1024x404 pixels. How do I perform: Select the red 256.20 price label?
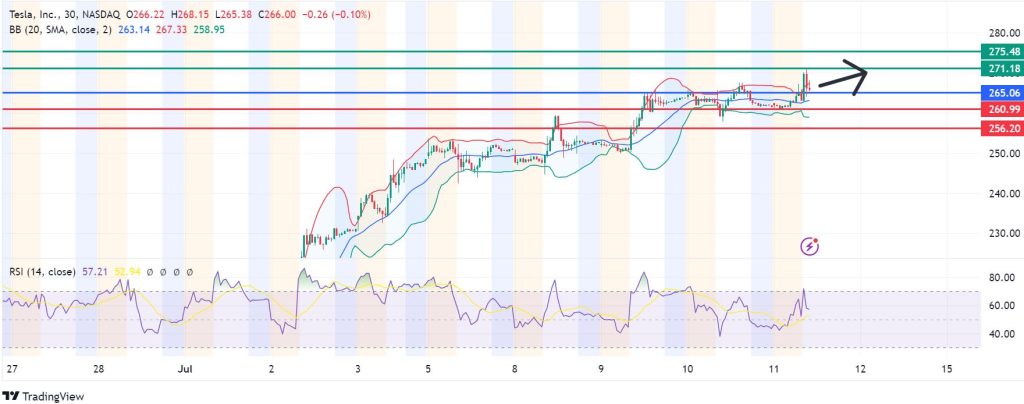click(1002, 129)
